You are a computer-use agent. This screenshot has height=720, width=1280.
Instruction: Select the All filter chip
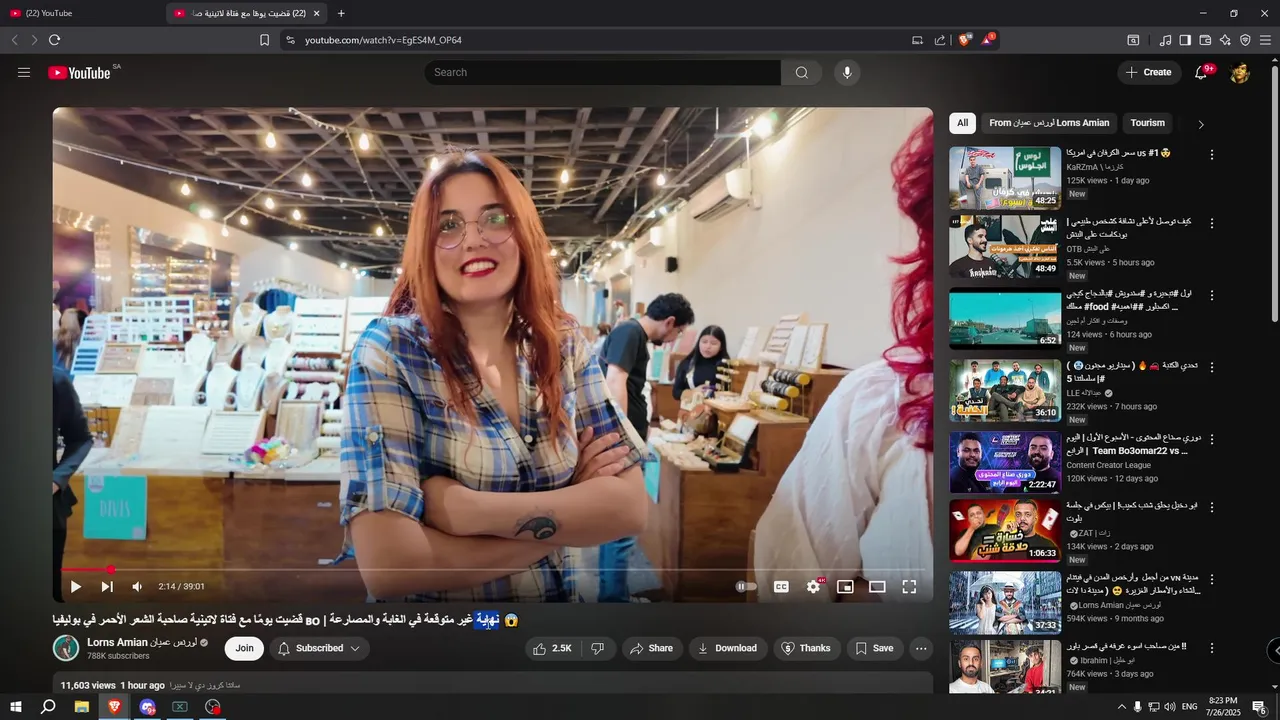(962, 123)
